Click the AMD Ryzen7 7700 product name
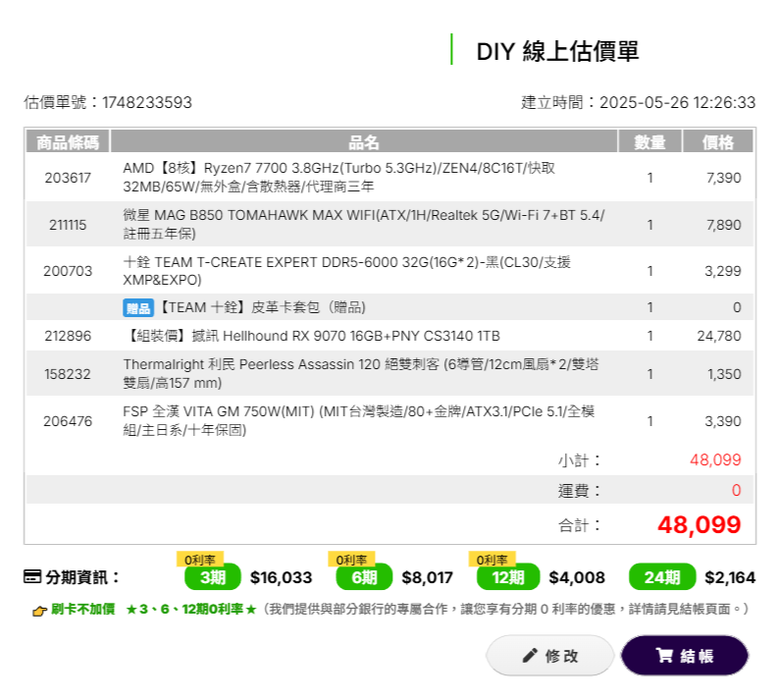 pyautogui.click(x=339, y=177)
